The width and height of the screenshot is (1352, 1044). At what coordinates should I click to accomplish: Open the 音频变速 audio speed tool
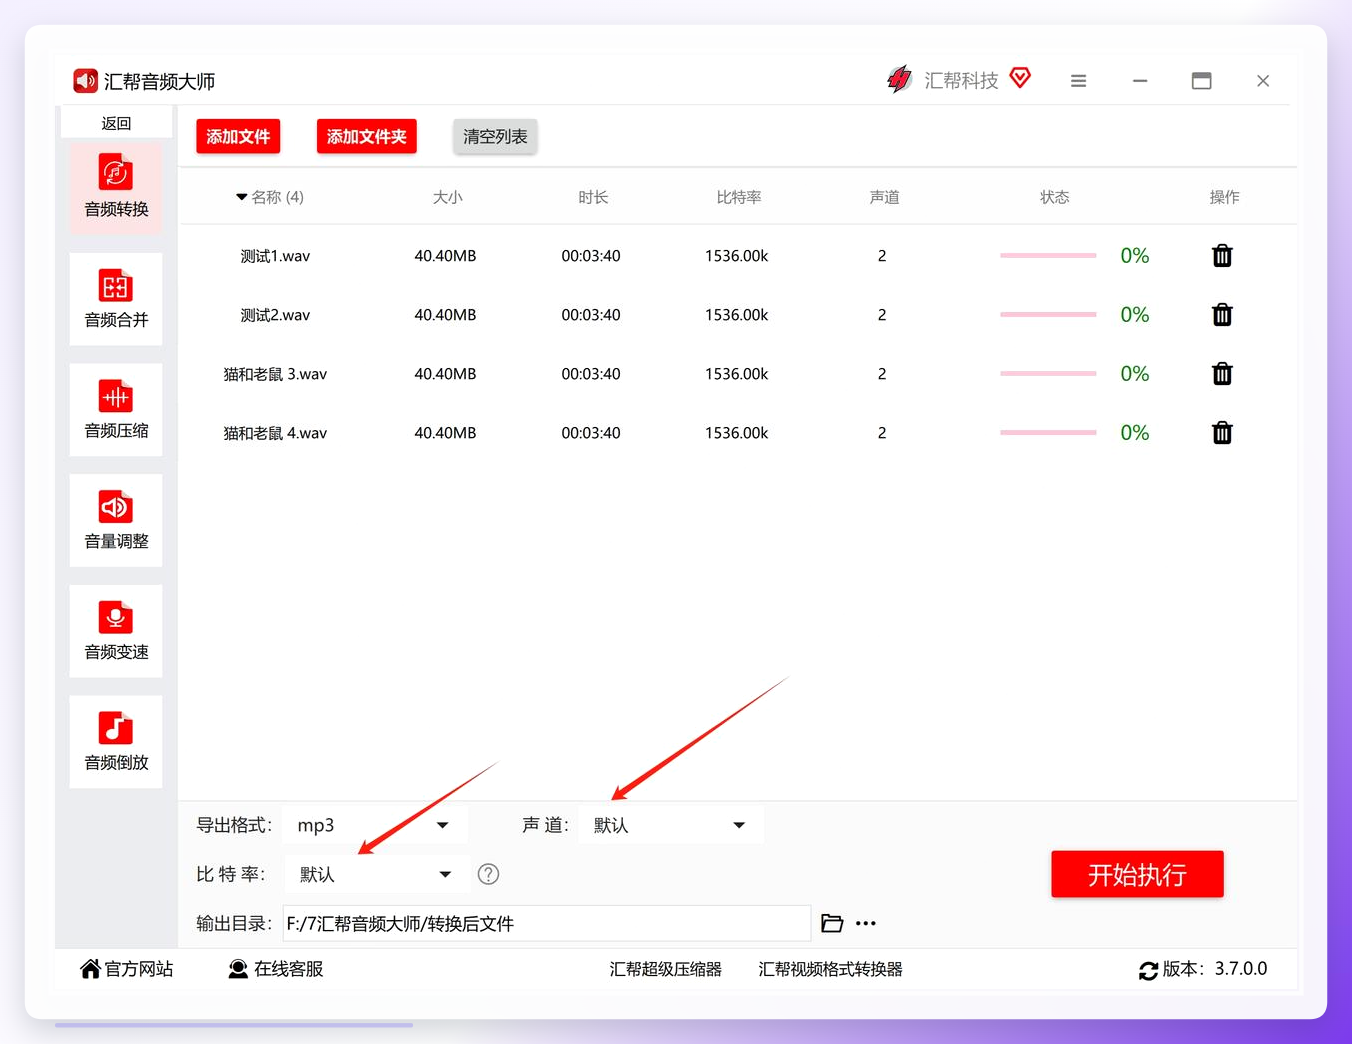click(116, 631)
